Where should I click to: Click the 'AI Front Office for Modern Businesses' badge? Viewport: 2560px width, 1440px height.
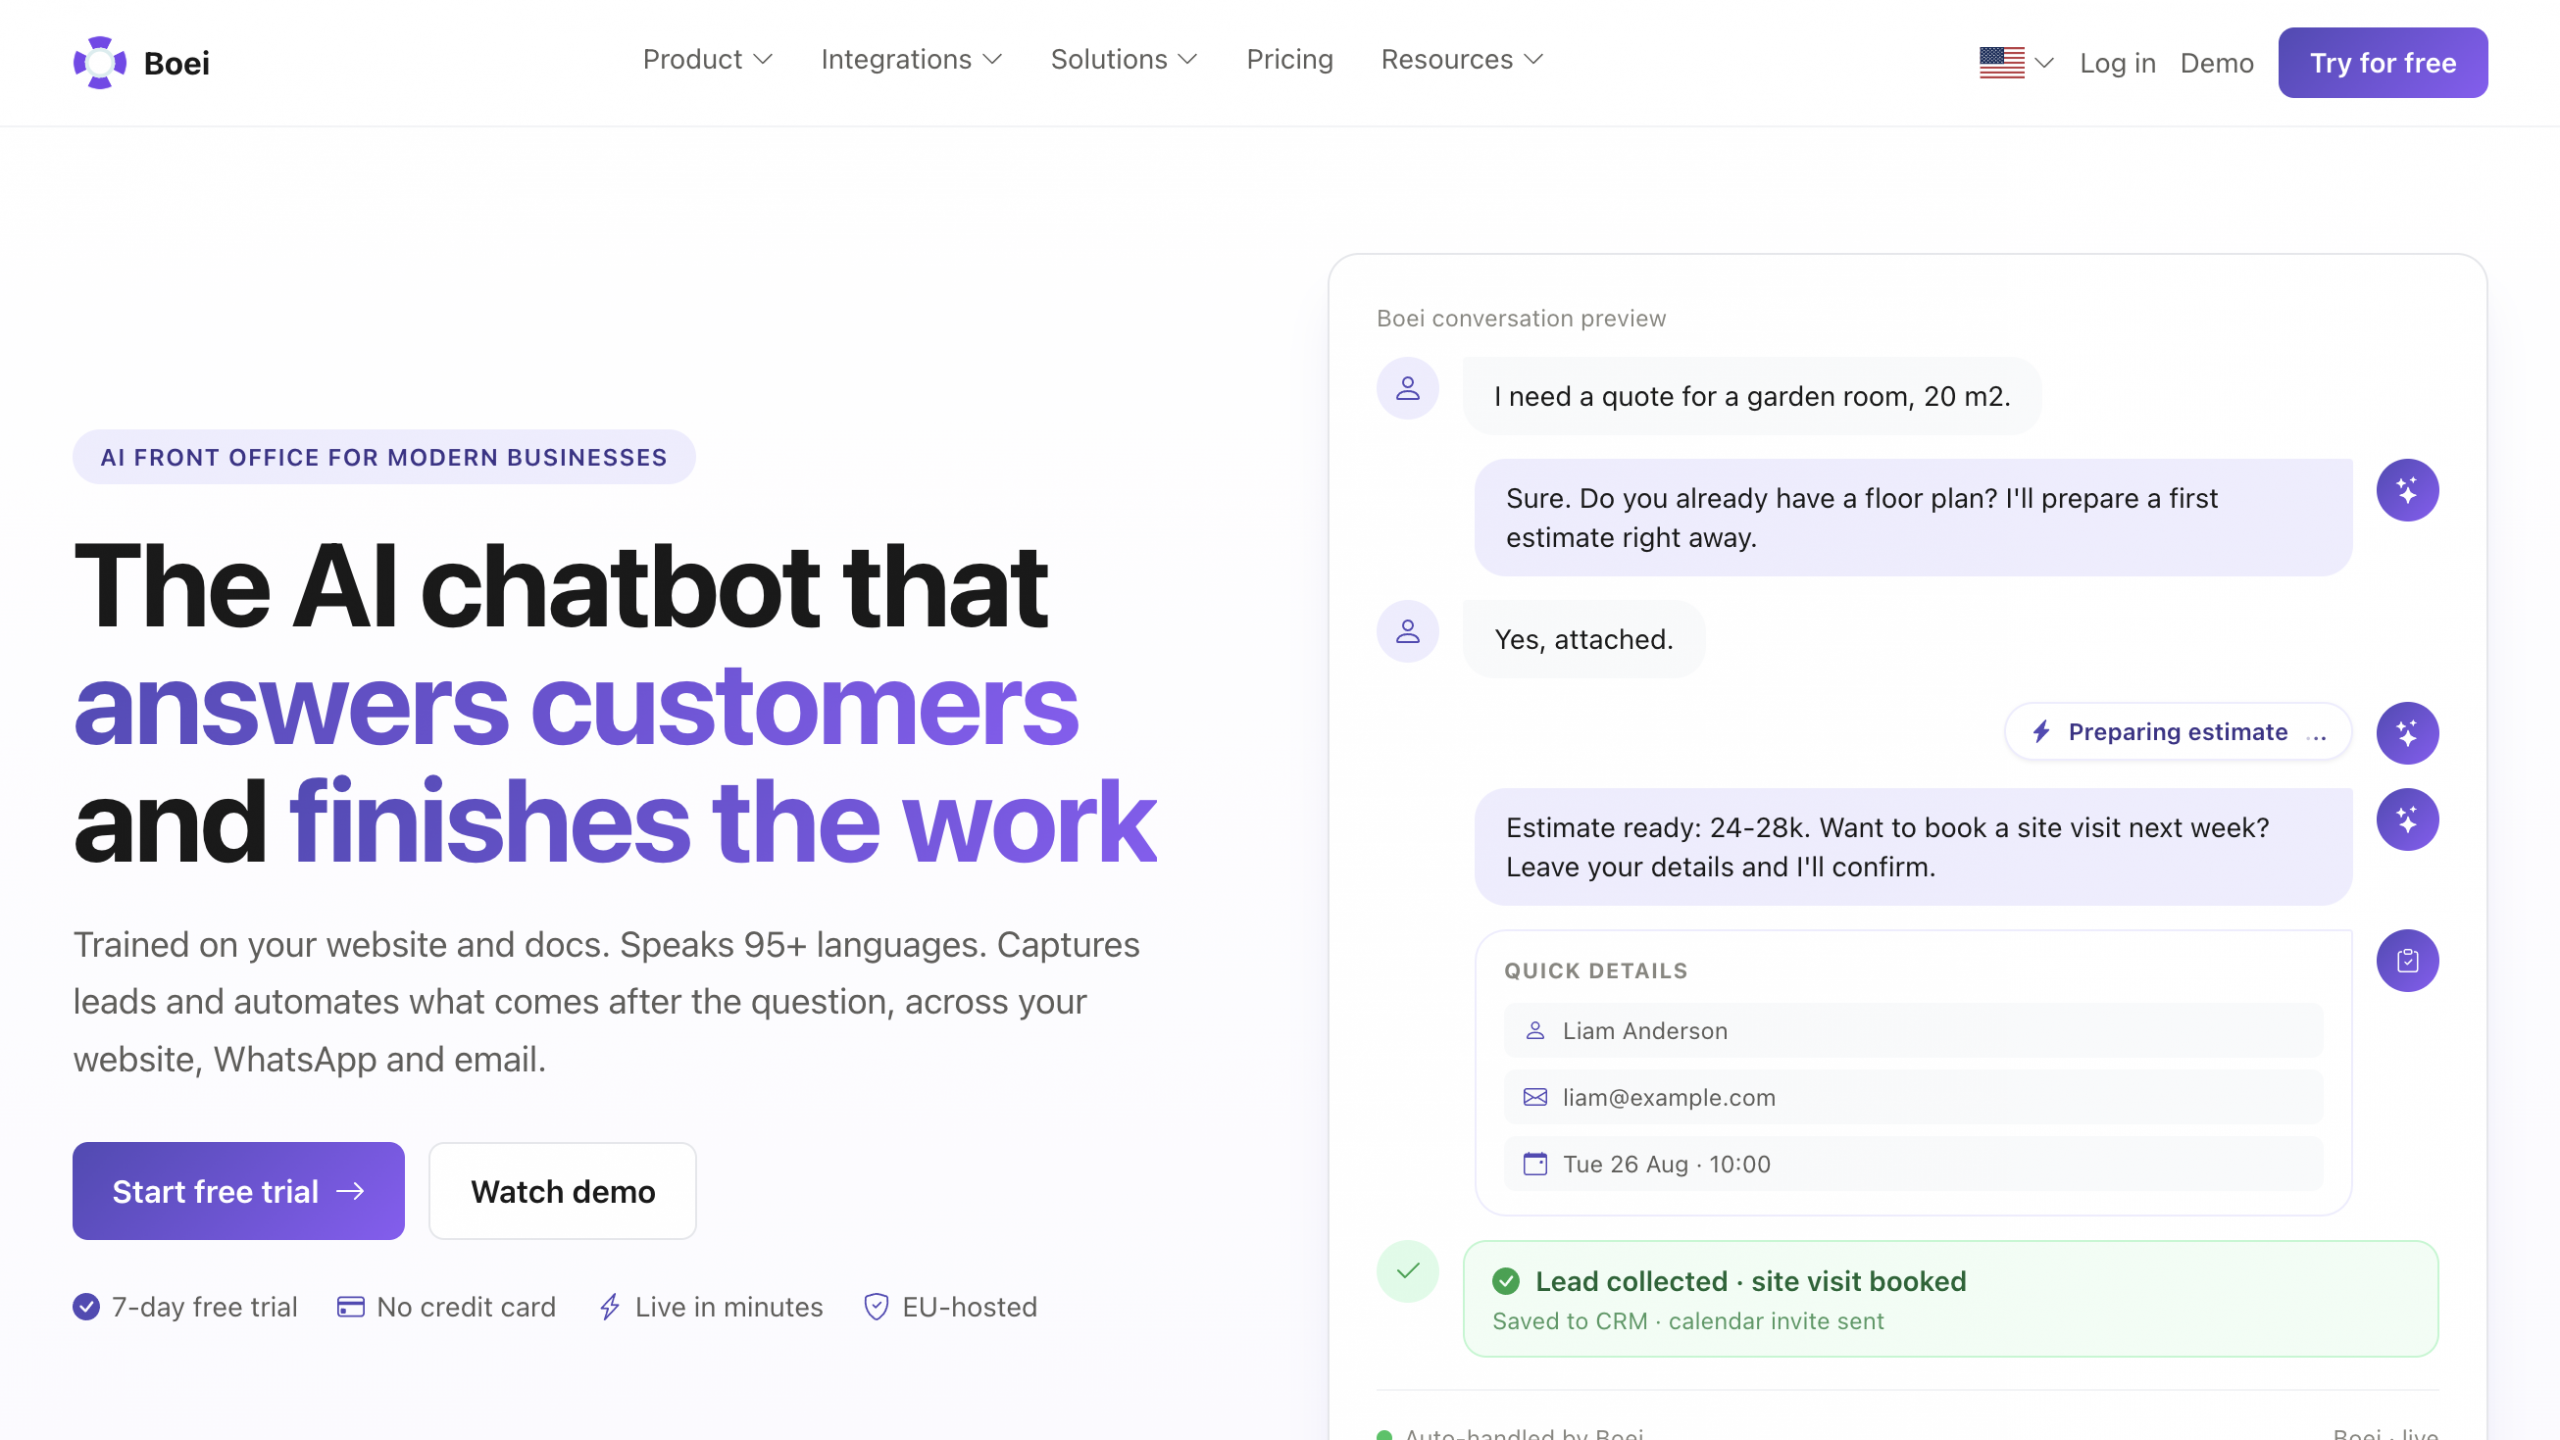384,457
